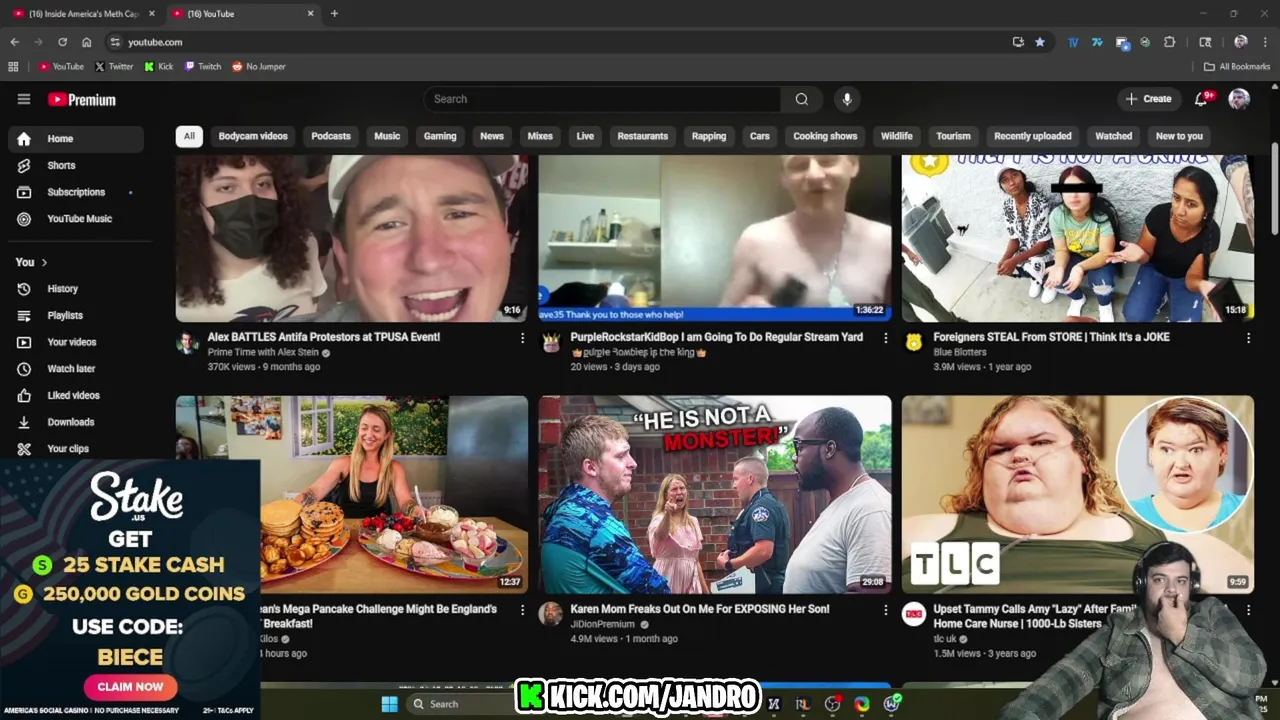
Task: Open options menu for PurpleRockstarKidBop video
Action: (885, 338)
